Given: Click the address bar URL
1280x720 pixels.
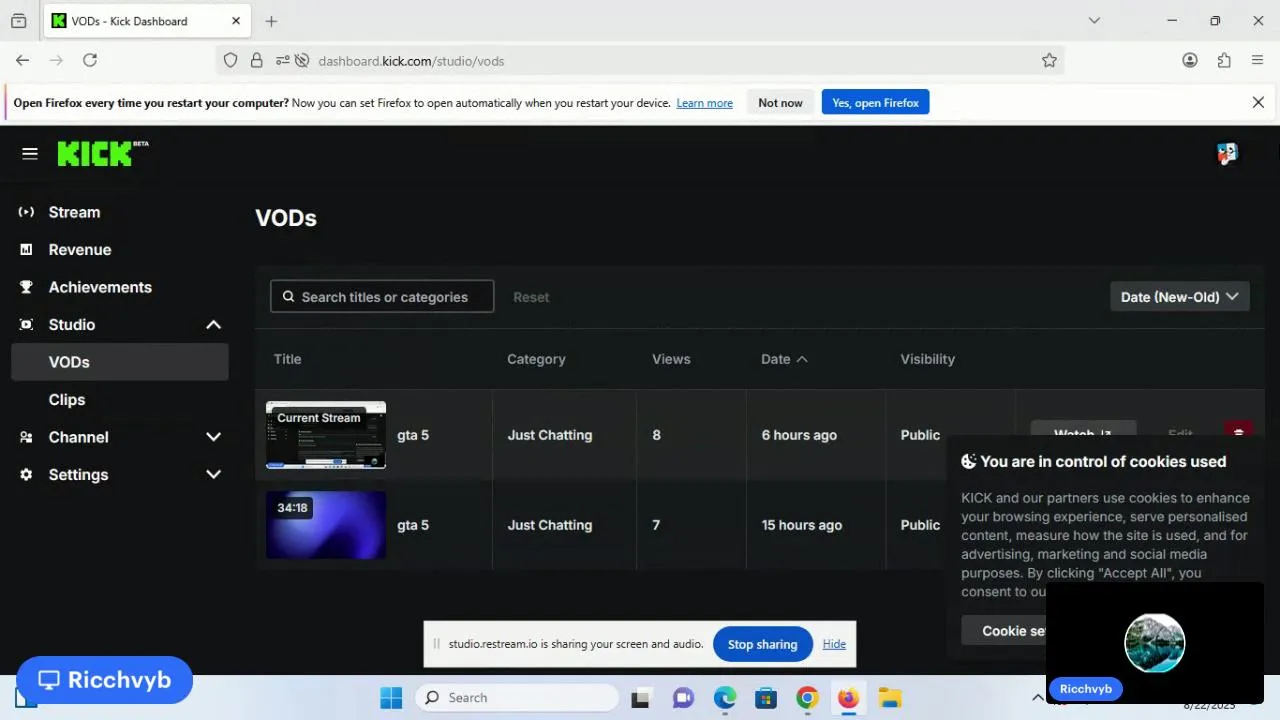Looking at the screenshot, I should tap(411, 61).
